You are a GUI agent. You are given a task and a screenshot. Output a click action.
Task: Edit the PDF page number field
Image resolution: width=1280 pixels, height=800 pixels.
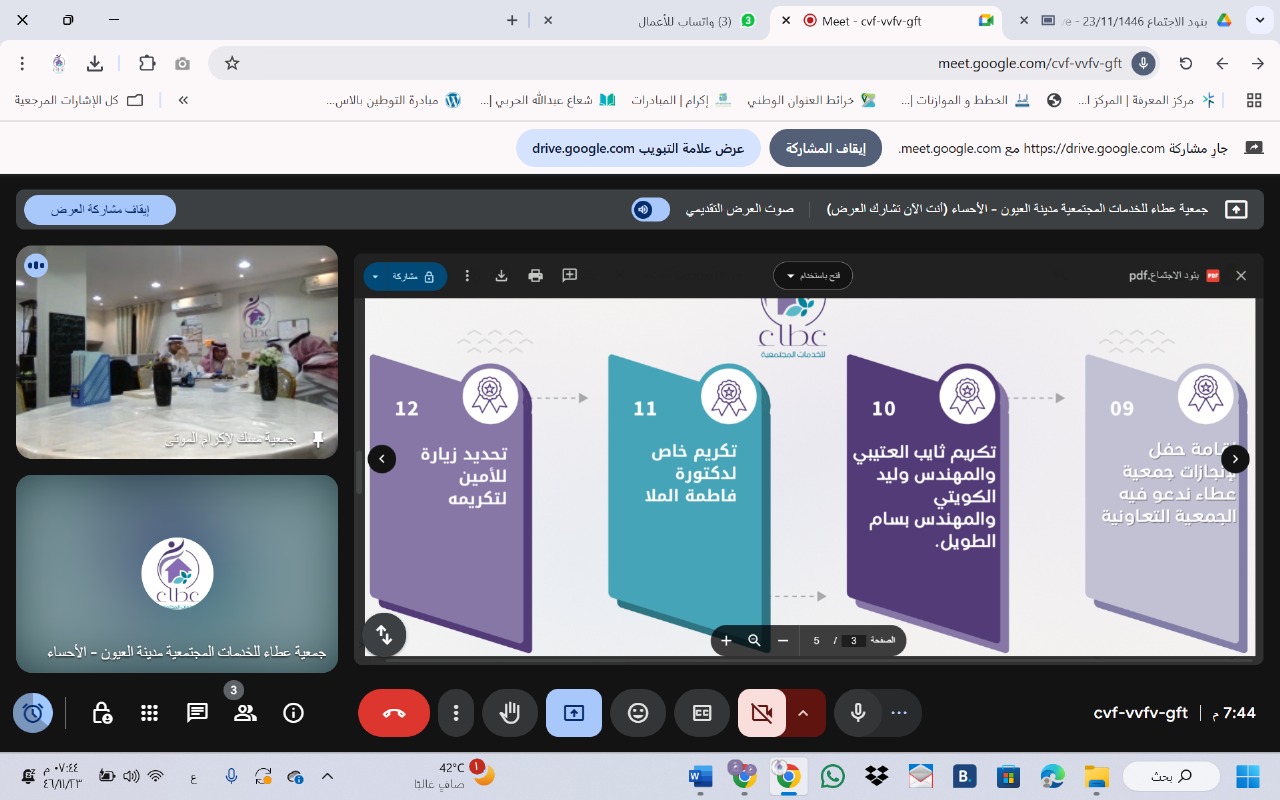tap(853, 641)
